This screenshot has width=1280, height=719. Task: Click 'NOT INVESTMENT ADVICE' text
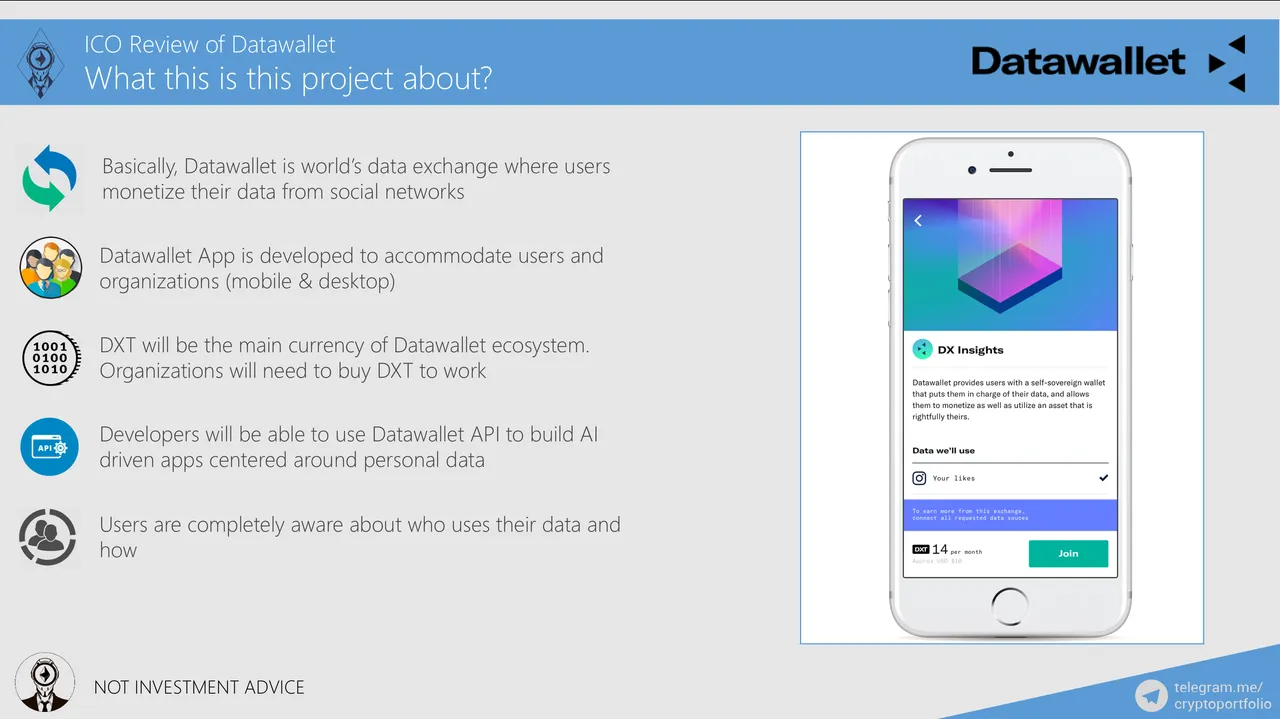pyautogui.click(x=199, y=687)
